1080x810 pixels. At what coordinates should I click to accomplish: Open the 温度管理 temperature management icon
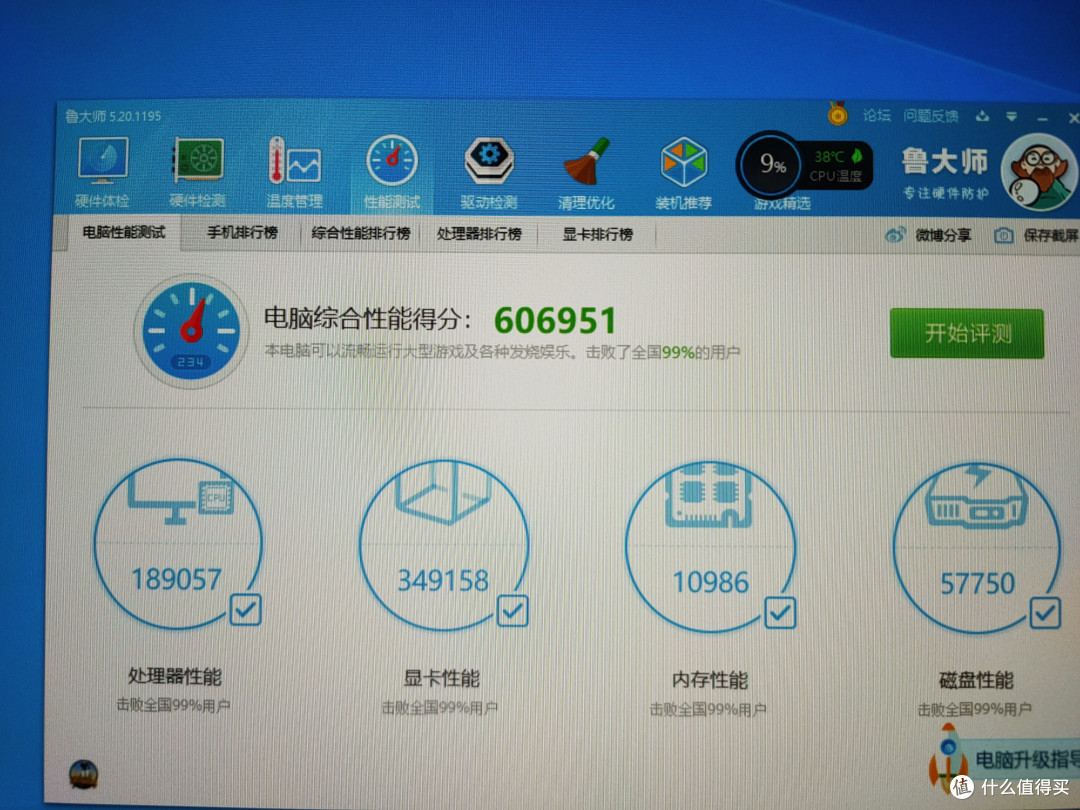click(x=294, y=160)
